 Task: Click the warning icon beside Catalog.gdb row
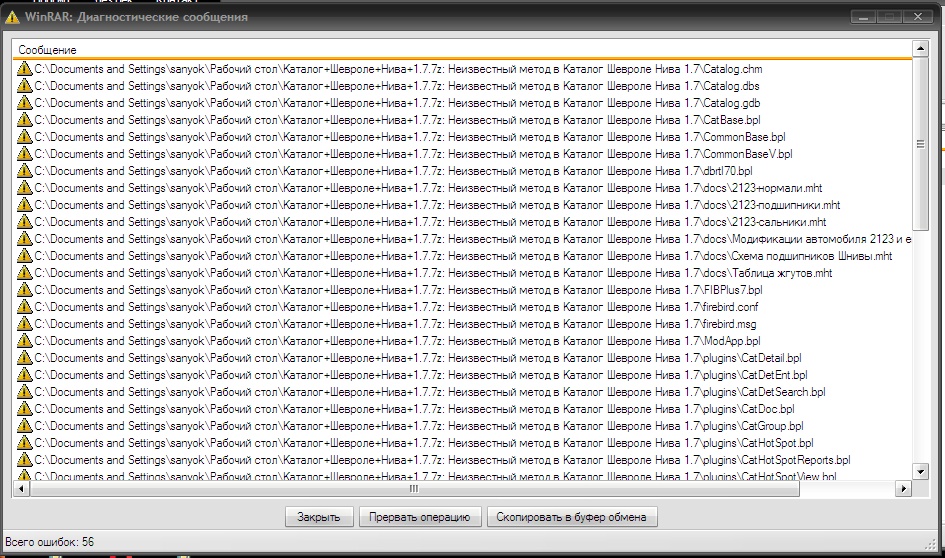tap(24, 102)
